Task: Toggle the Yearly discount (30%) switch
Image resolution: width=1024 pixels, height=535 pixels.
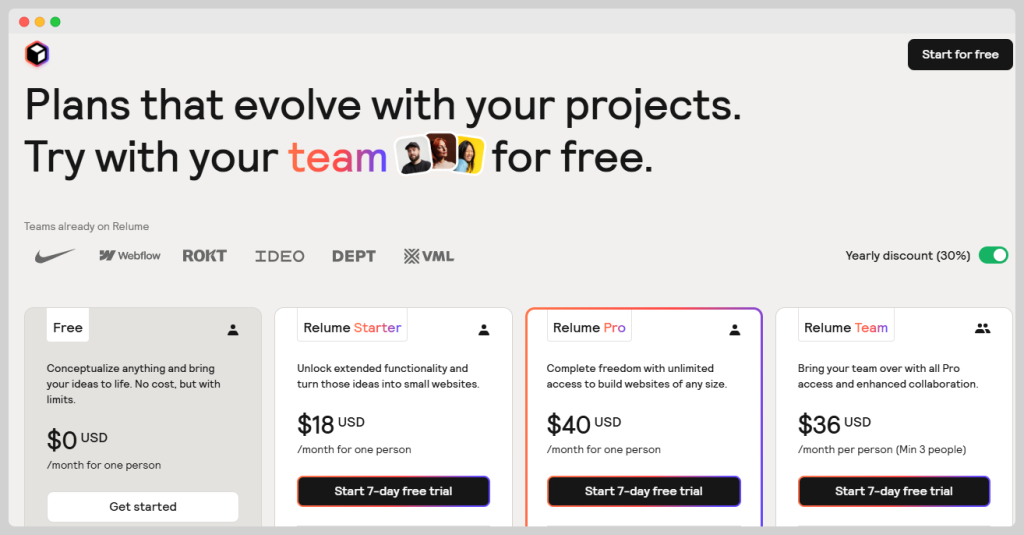Action: click(993, 255)
